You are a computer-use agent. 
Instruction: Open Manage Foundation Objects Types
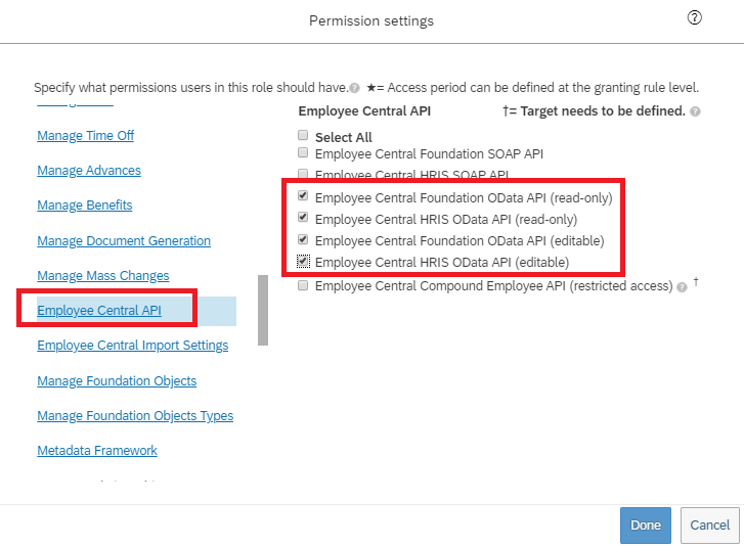[135, 416]
